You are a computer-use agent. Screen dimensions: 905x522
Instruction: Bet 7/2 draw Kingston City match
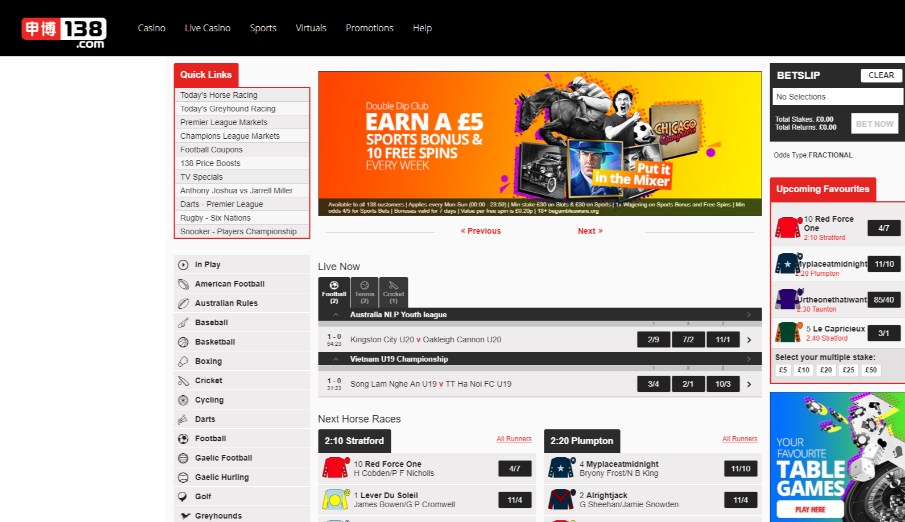click(688, 340)
